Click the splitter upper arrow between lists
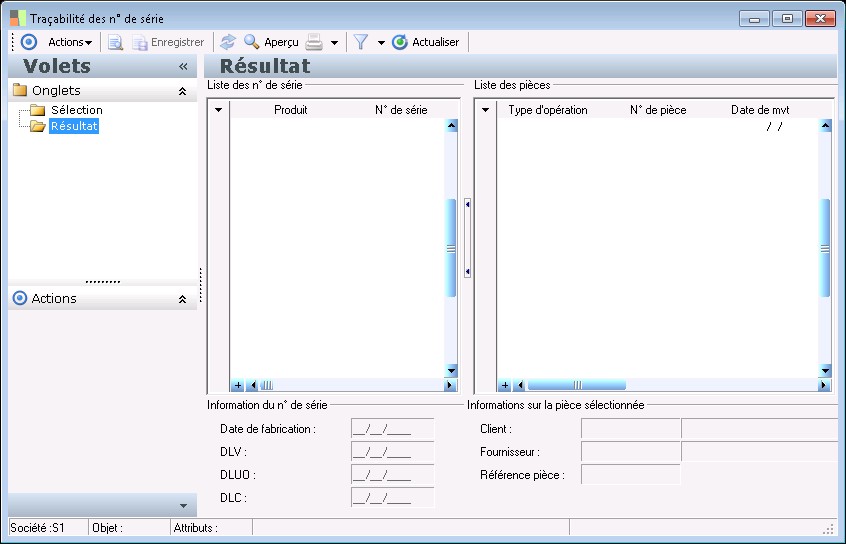This screenshot has width=846, height=544. (467, 205)
